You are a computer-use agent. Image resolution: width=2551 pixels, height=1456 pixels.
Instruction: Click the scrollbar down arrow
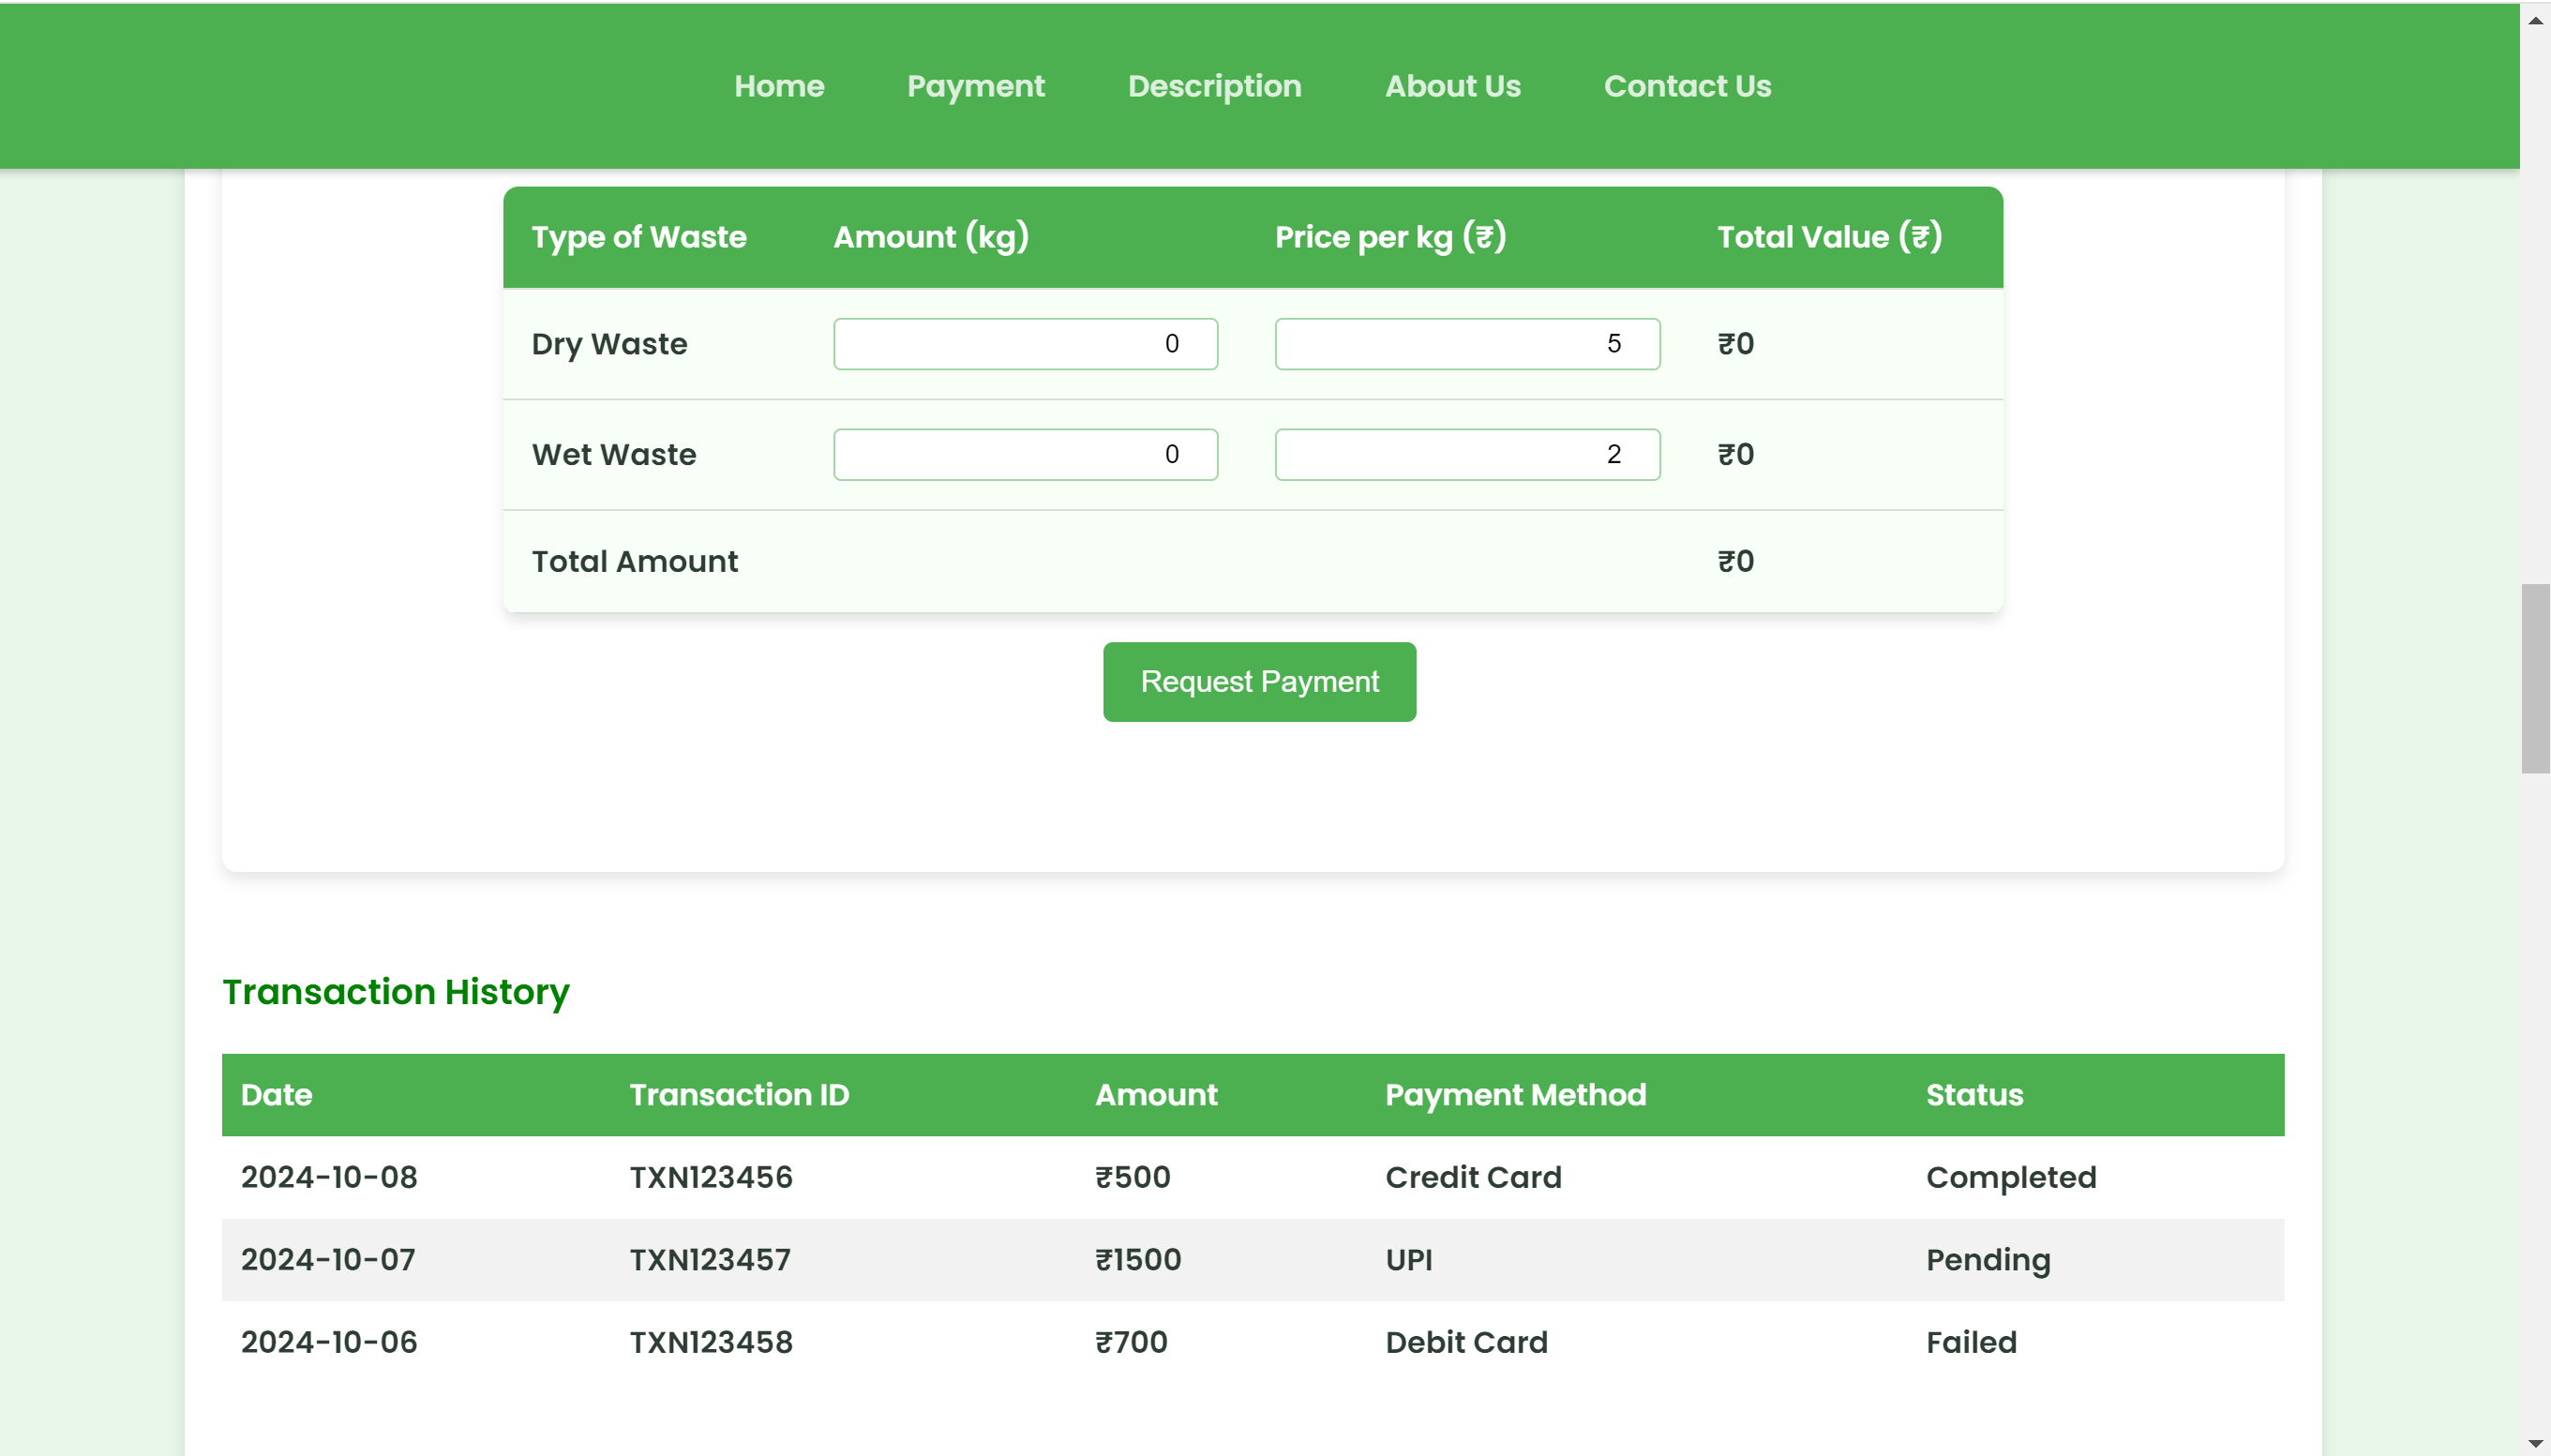[x=2535, y=1442]
